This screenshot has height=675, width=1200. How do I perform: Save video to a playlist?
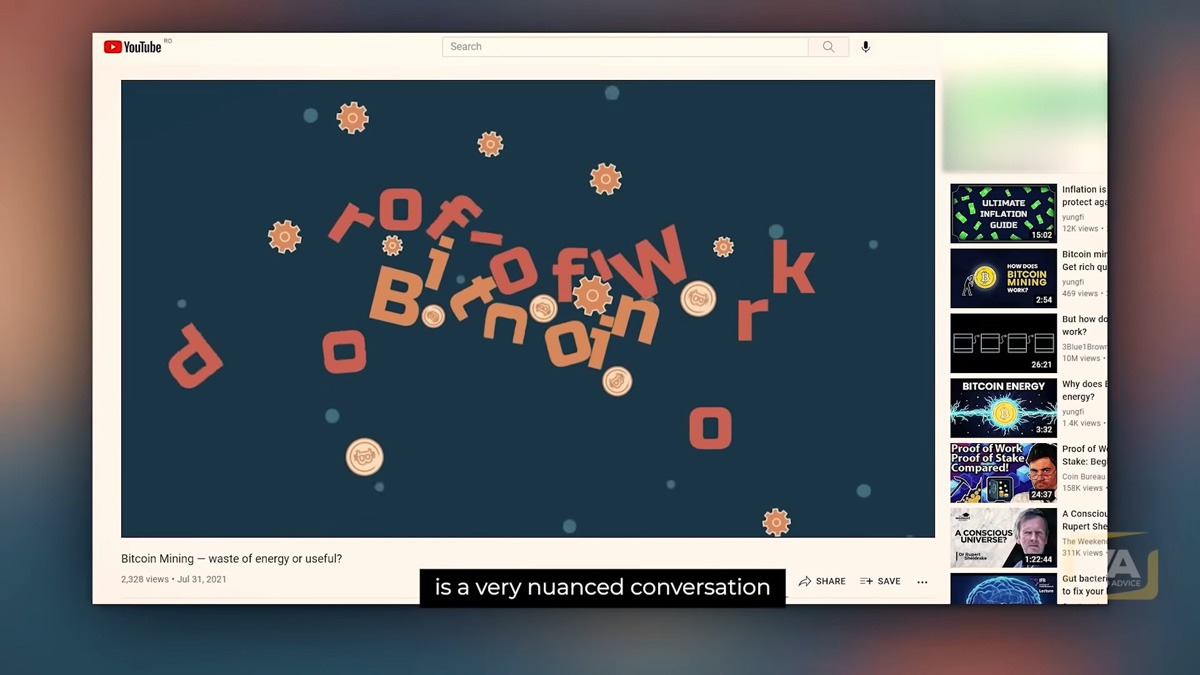(880, 581)
